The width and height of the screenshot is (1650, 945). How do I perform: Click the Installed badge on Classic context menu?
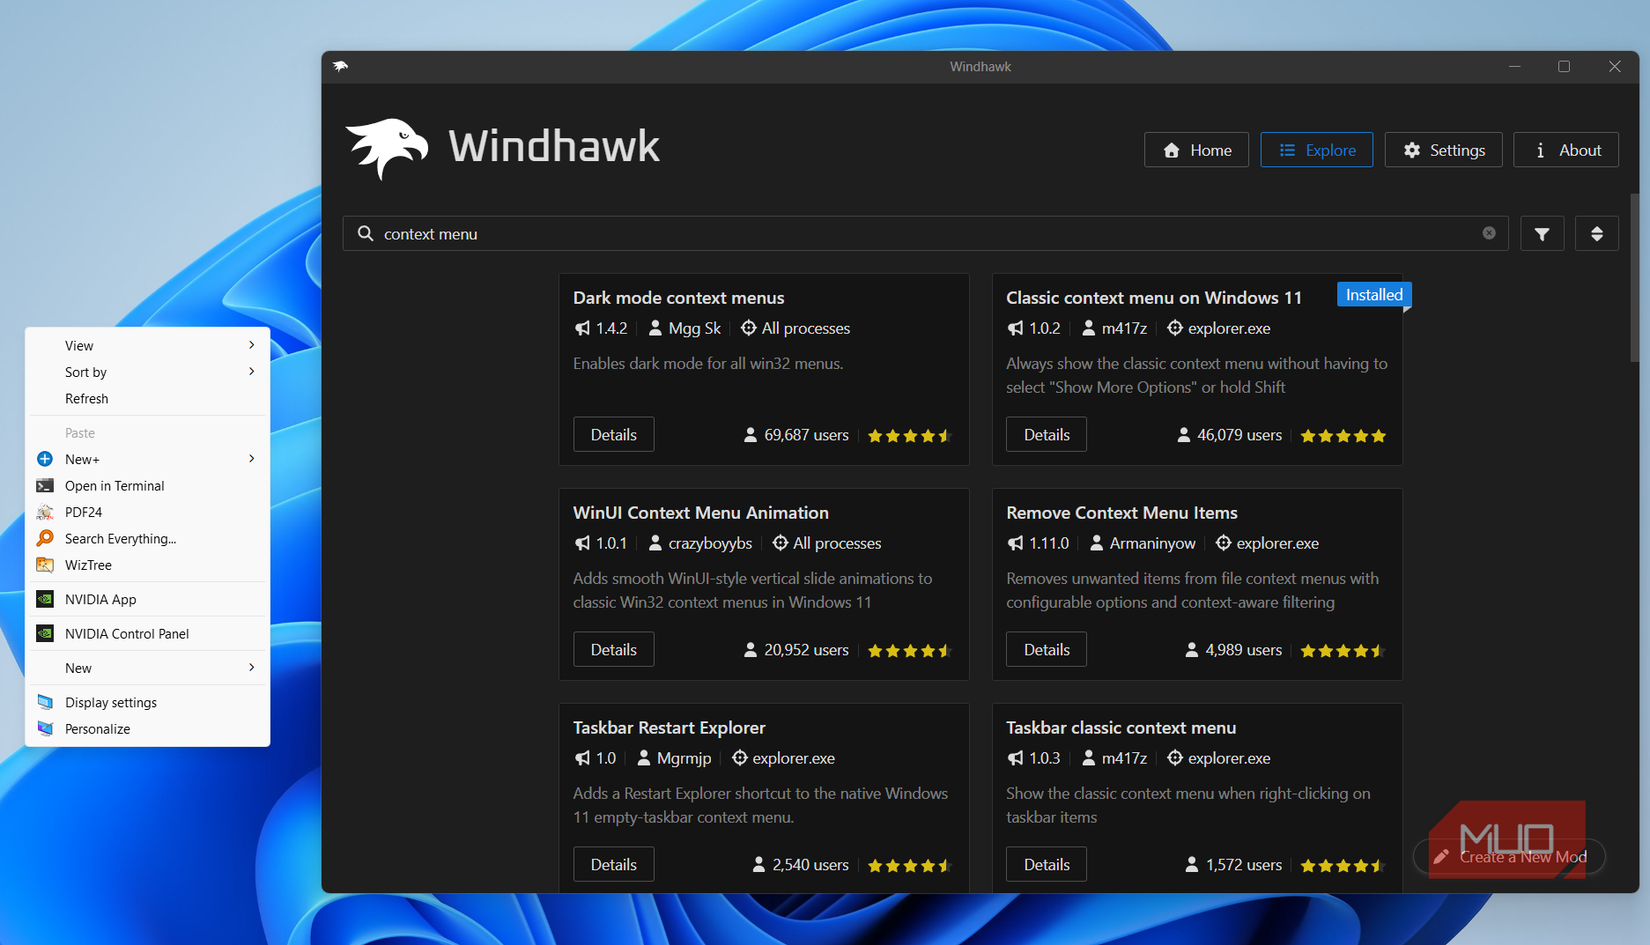(1374, 295)
